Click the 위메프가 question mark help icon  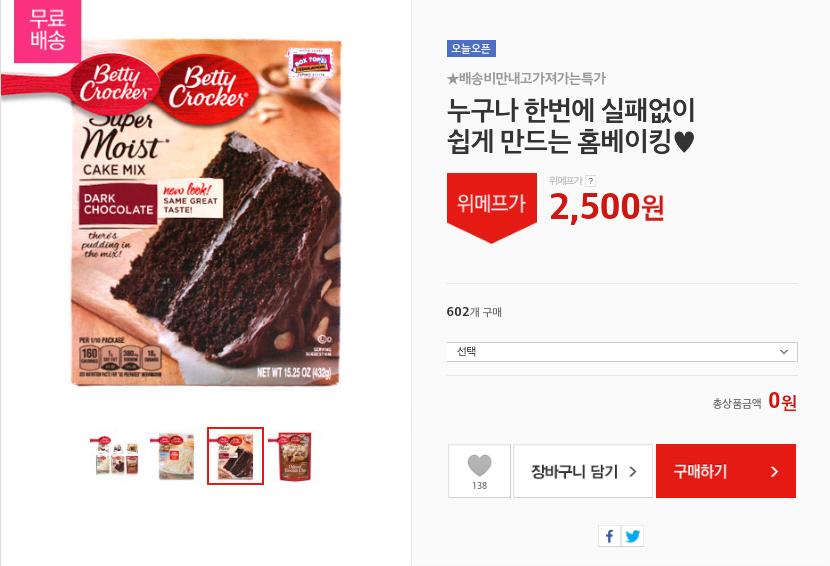[x=591, y=181]
